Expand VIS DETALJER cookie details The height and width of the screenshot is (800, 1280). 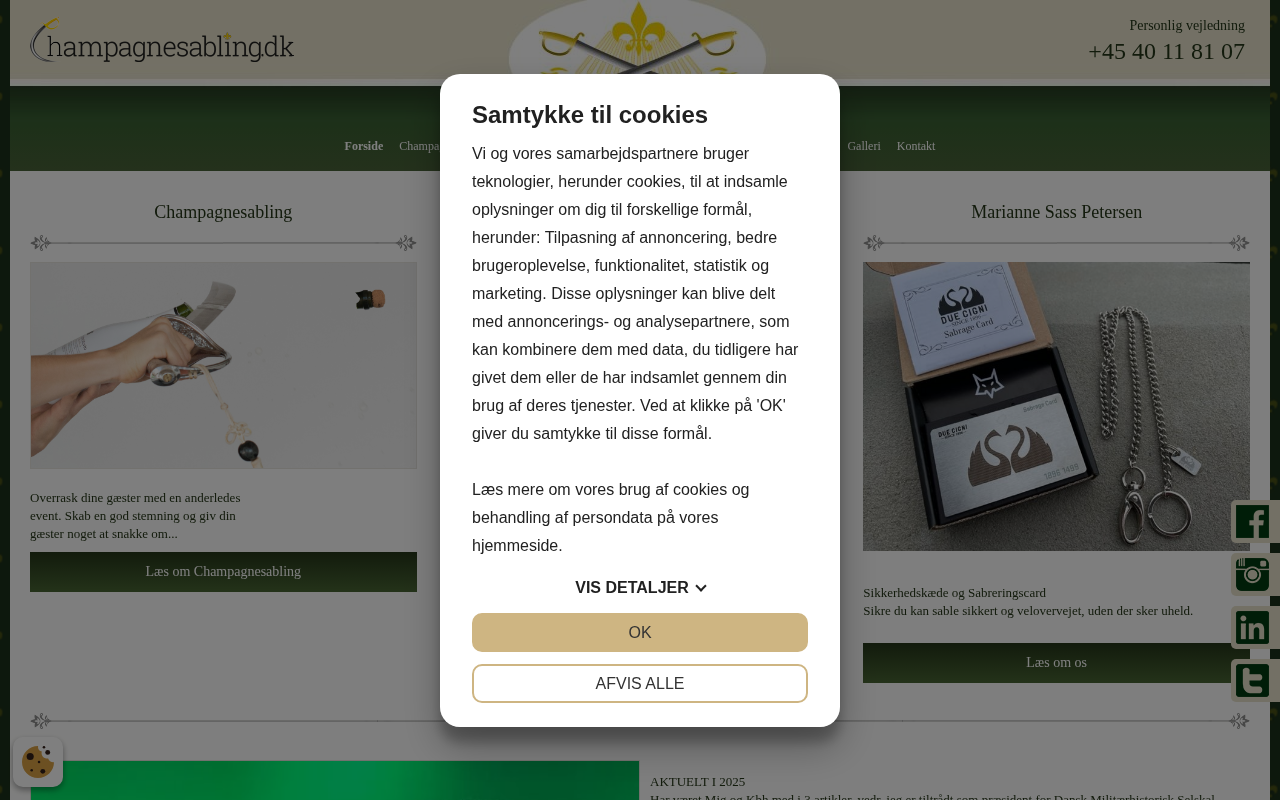click(640, 588)
